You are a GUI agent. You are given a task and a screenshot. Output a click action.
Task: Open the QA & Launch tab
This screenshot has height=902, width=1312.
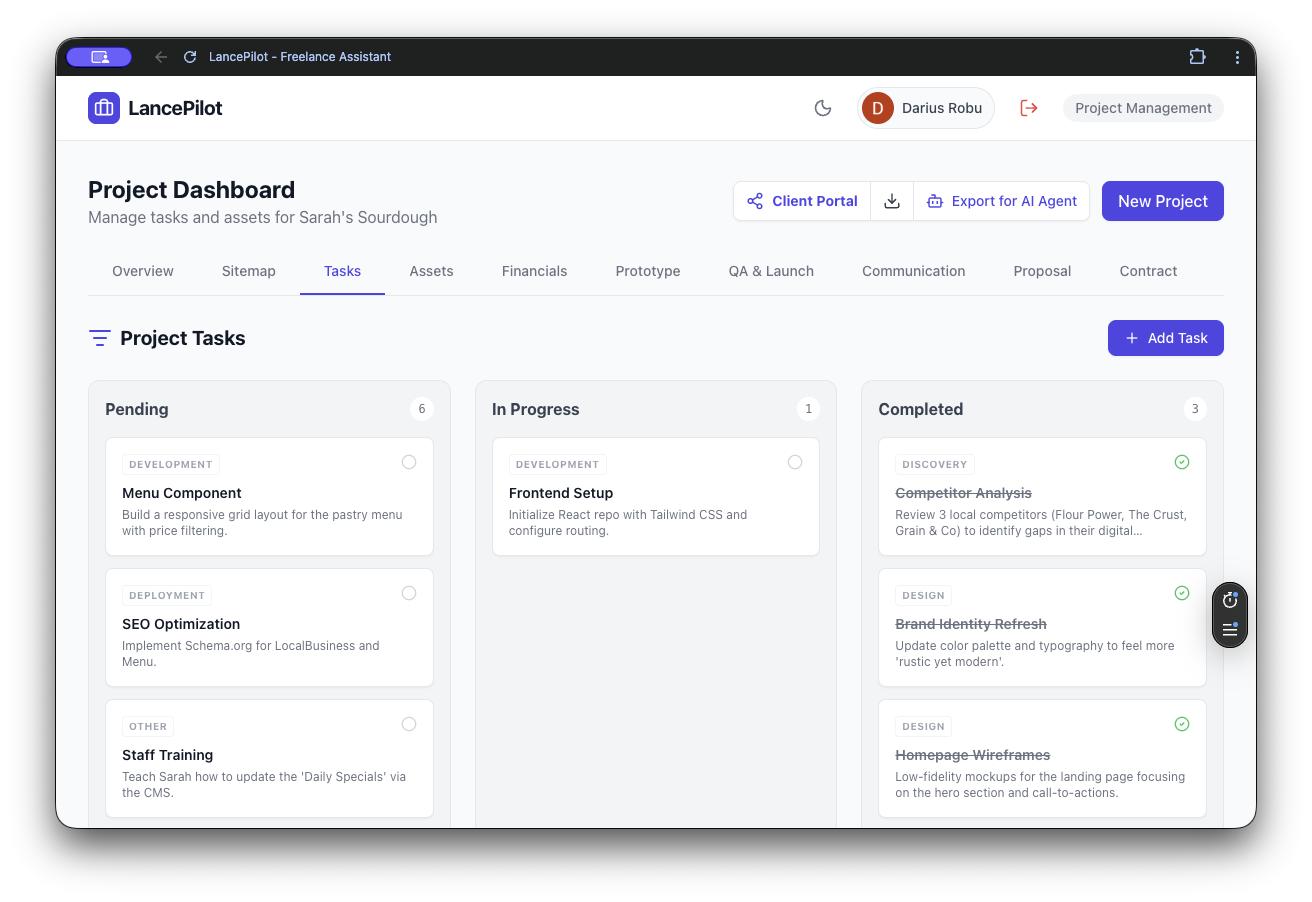click(771, 271)
